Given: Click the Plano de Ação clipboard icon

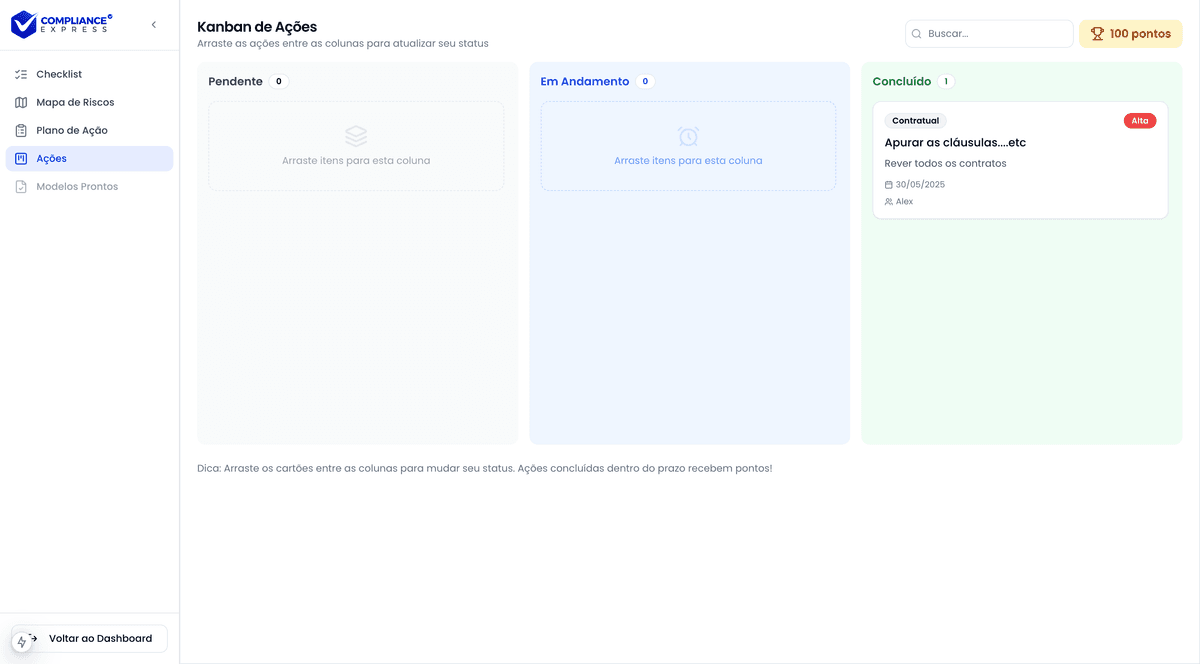Looking at the screenshot, I should [21, 130].
